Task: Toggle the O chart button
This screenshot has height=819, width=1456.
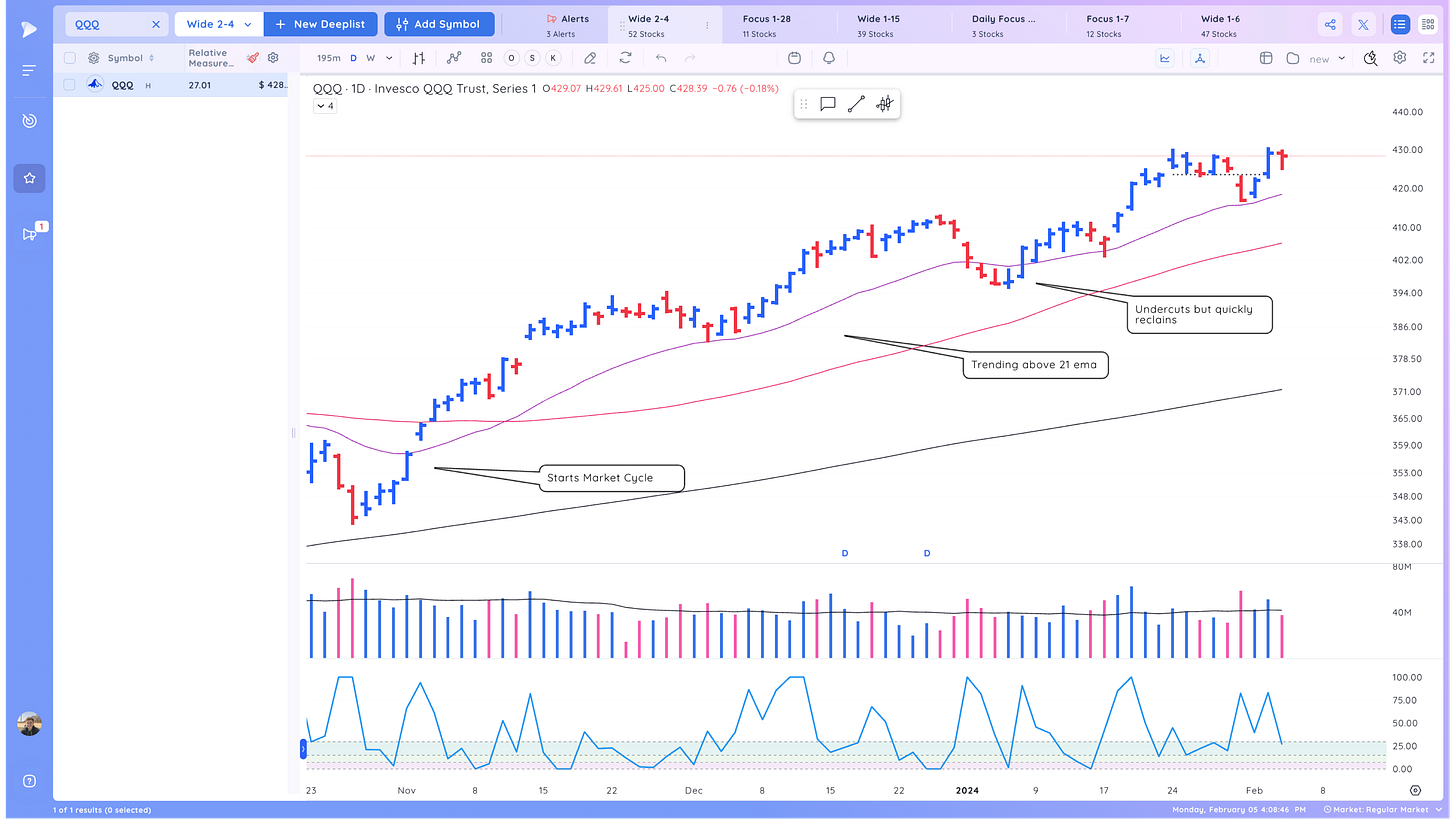Action: pyautogui.click(x=511, y=58)
